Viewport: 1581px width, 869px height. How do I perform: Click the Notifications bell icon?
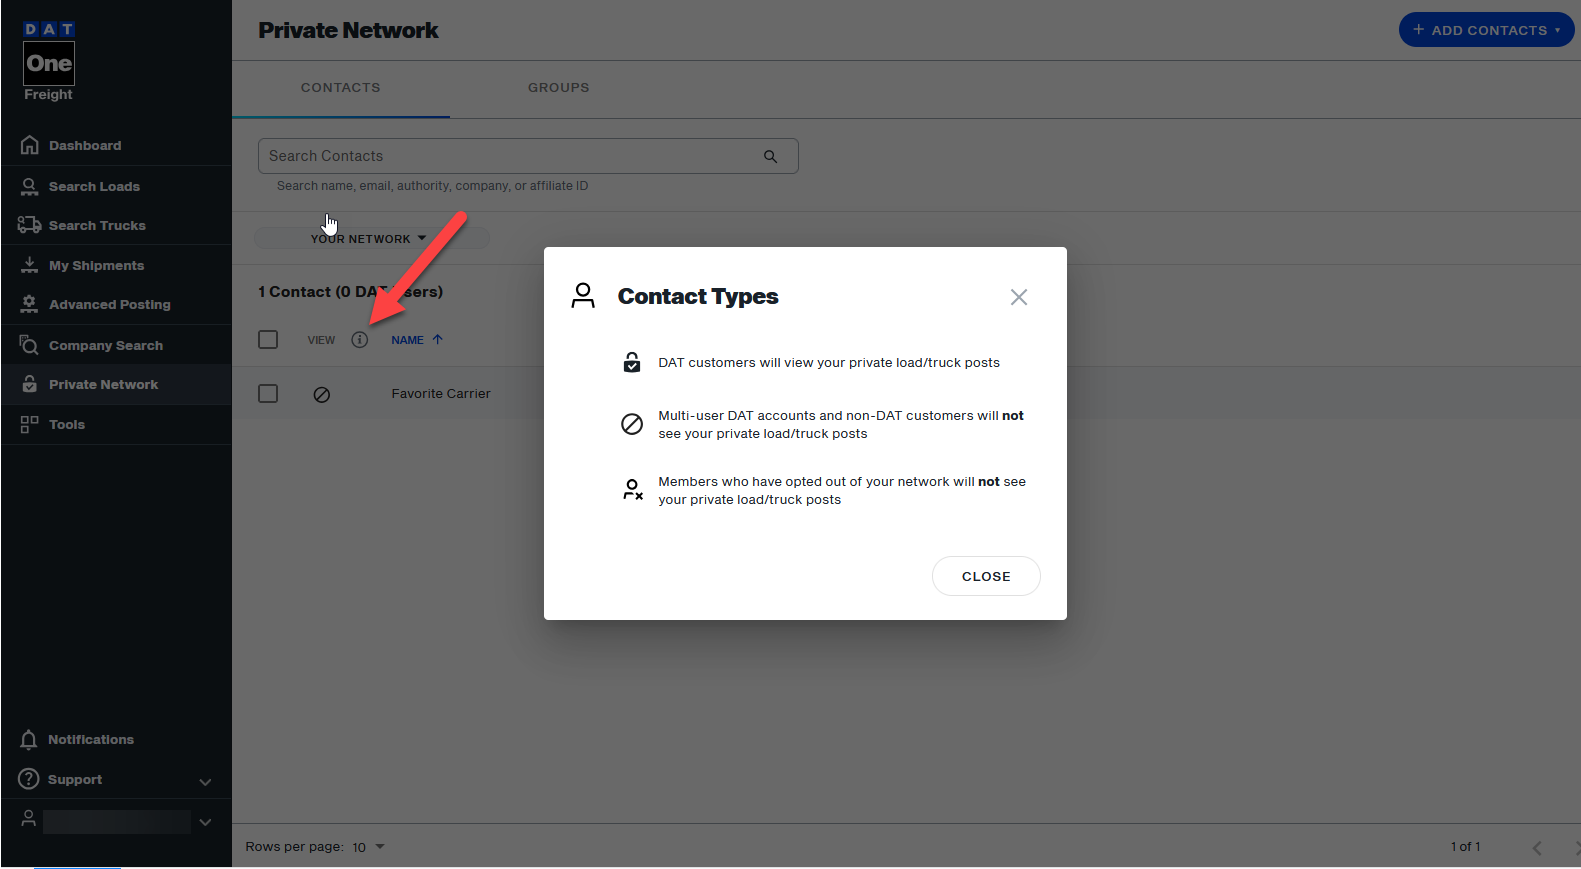29,740
